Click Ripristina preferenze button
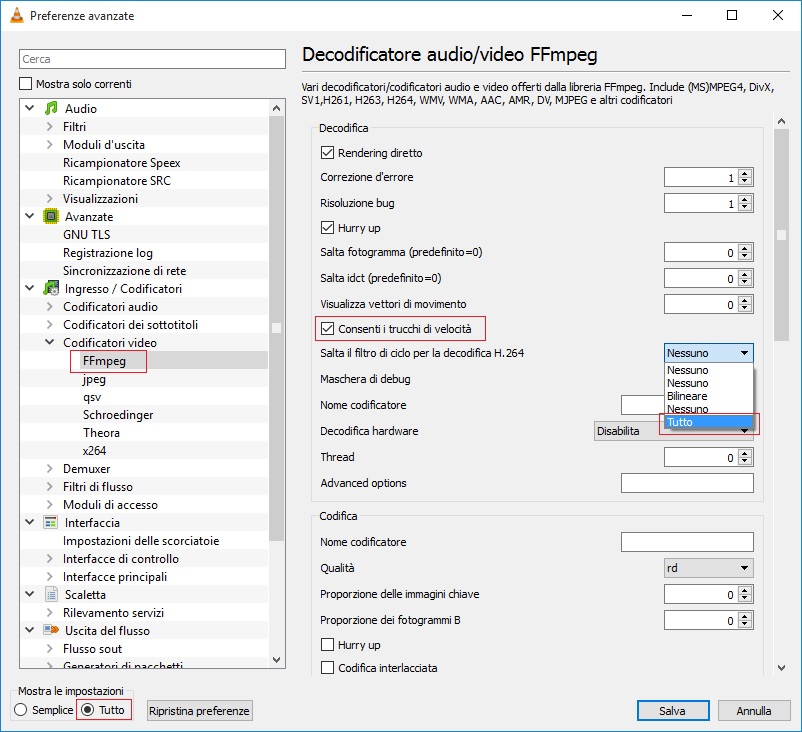This screenshot has width=802, height=732. [199, 711]
